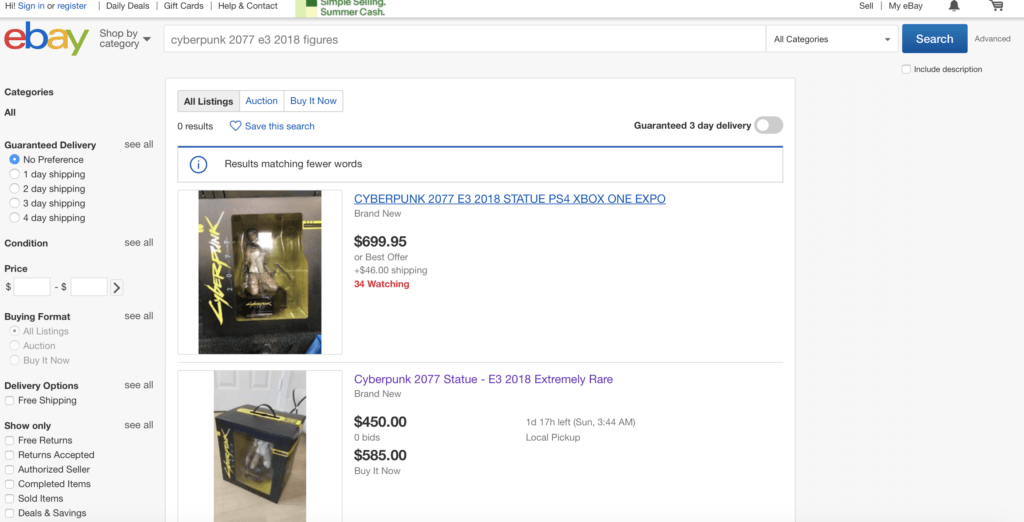Switch to the Buy It Now tab

(x=313, y=101)
